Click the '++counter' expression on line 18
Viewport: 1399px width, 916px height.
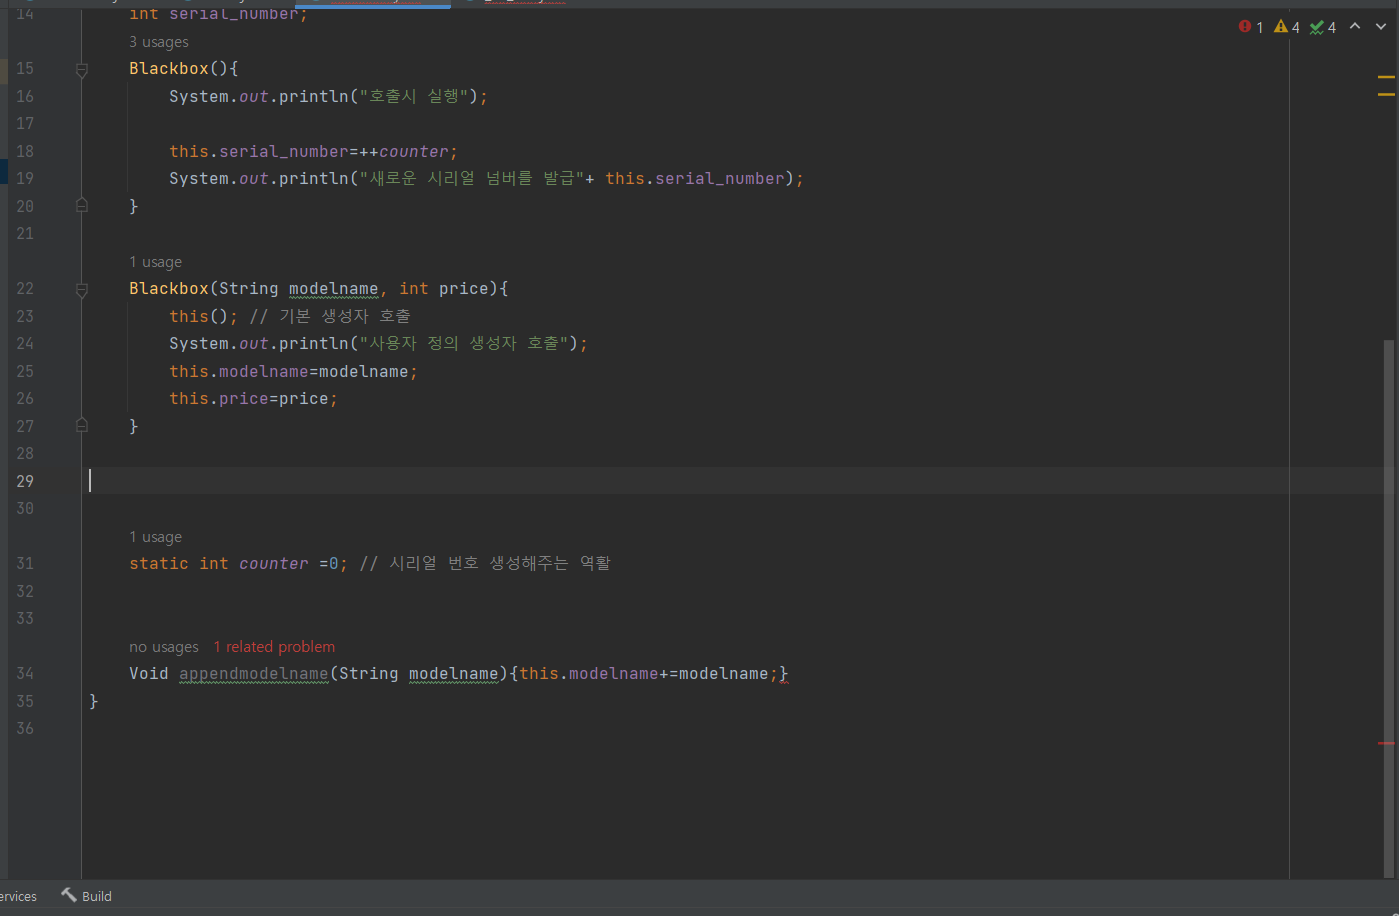click(404, 152)
